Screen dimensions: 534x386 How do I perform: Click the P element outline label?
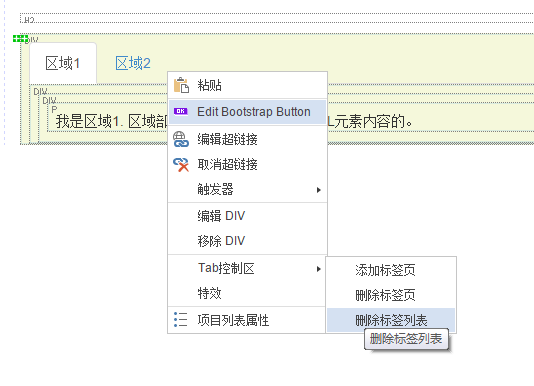pos(54,109)
